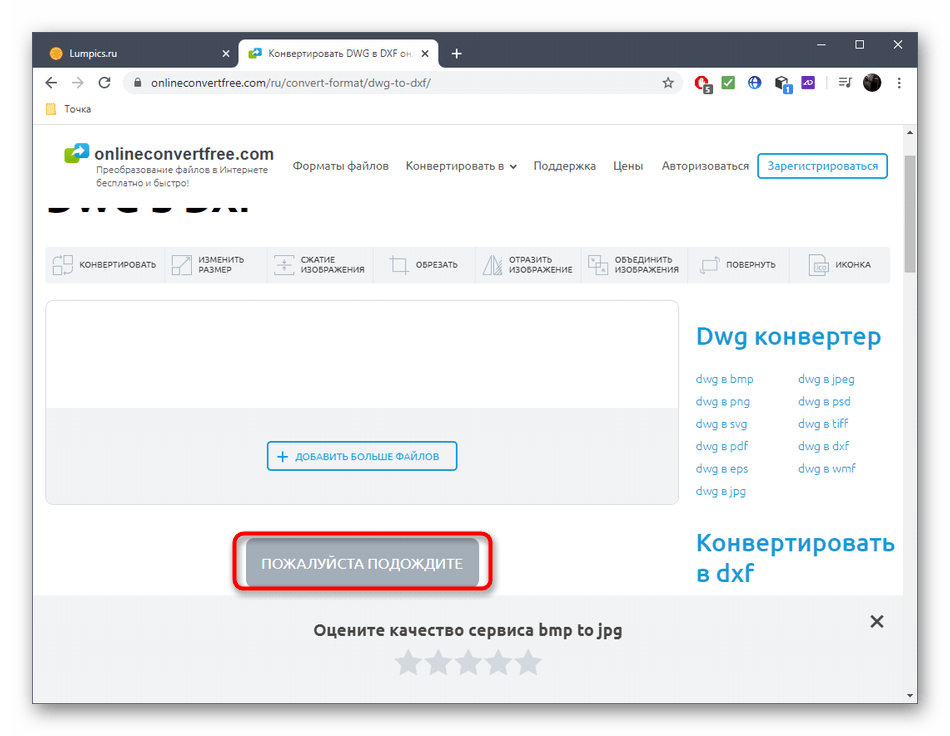Click the Зарегистрироваться button
Viewport: 950px width, 736px height.
click(x=822, y=166)
